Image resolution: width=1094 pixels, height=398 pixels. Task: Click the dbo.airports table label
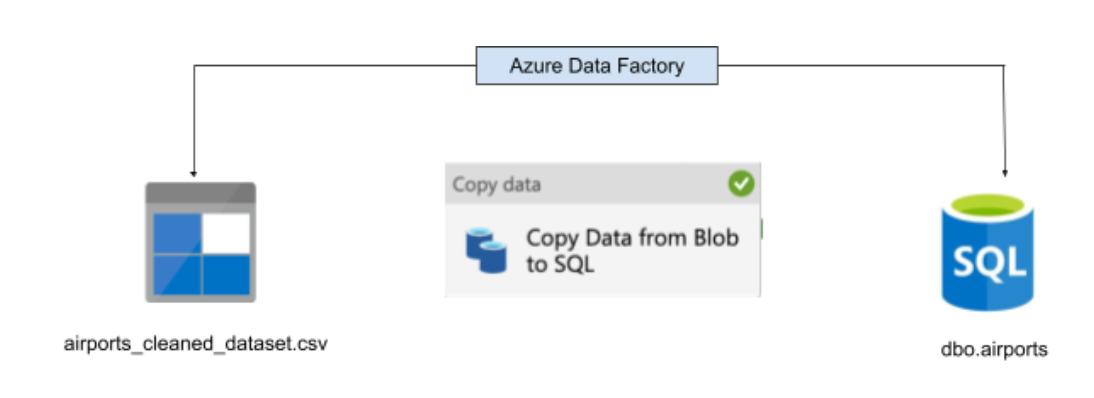pyautogui.click(x=994, y=349)
